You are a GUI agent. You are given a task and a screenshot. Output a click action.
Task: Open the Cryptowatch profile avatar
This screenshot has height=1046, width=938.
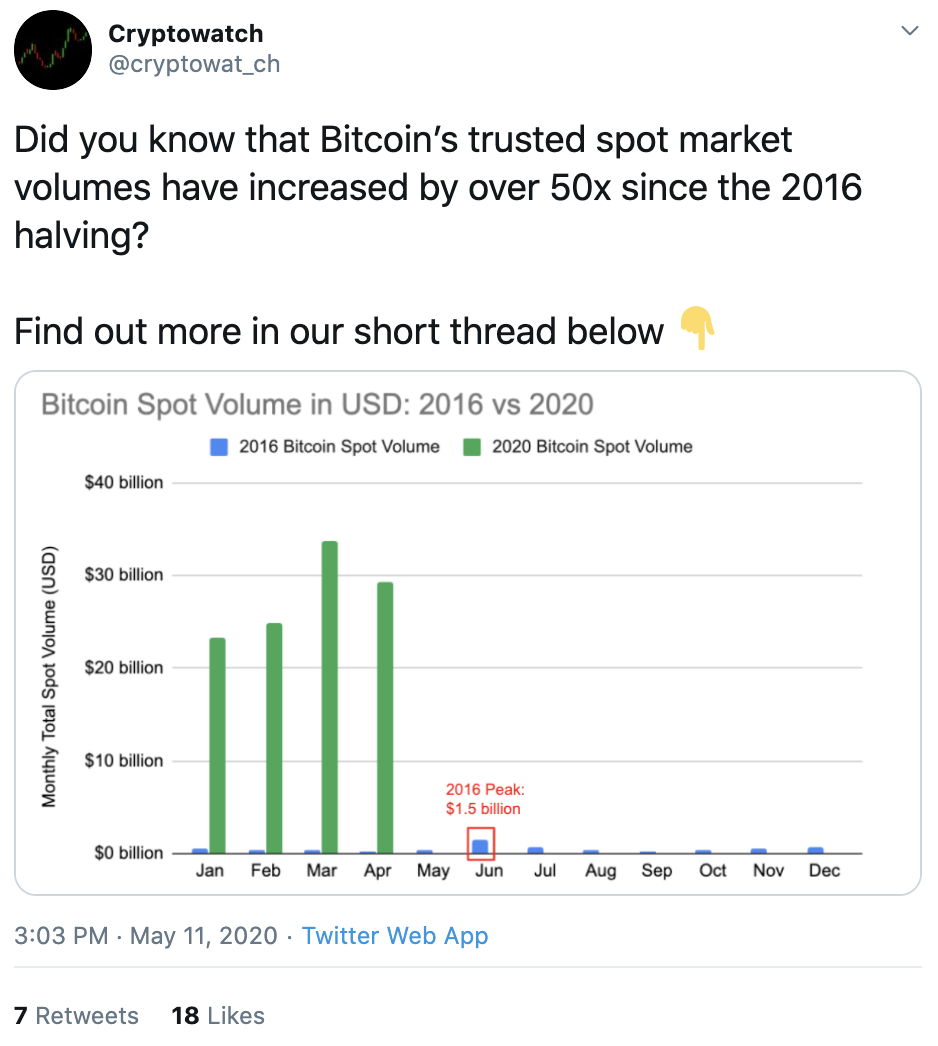53,50
